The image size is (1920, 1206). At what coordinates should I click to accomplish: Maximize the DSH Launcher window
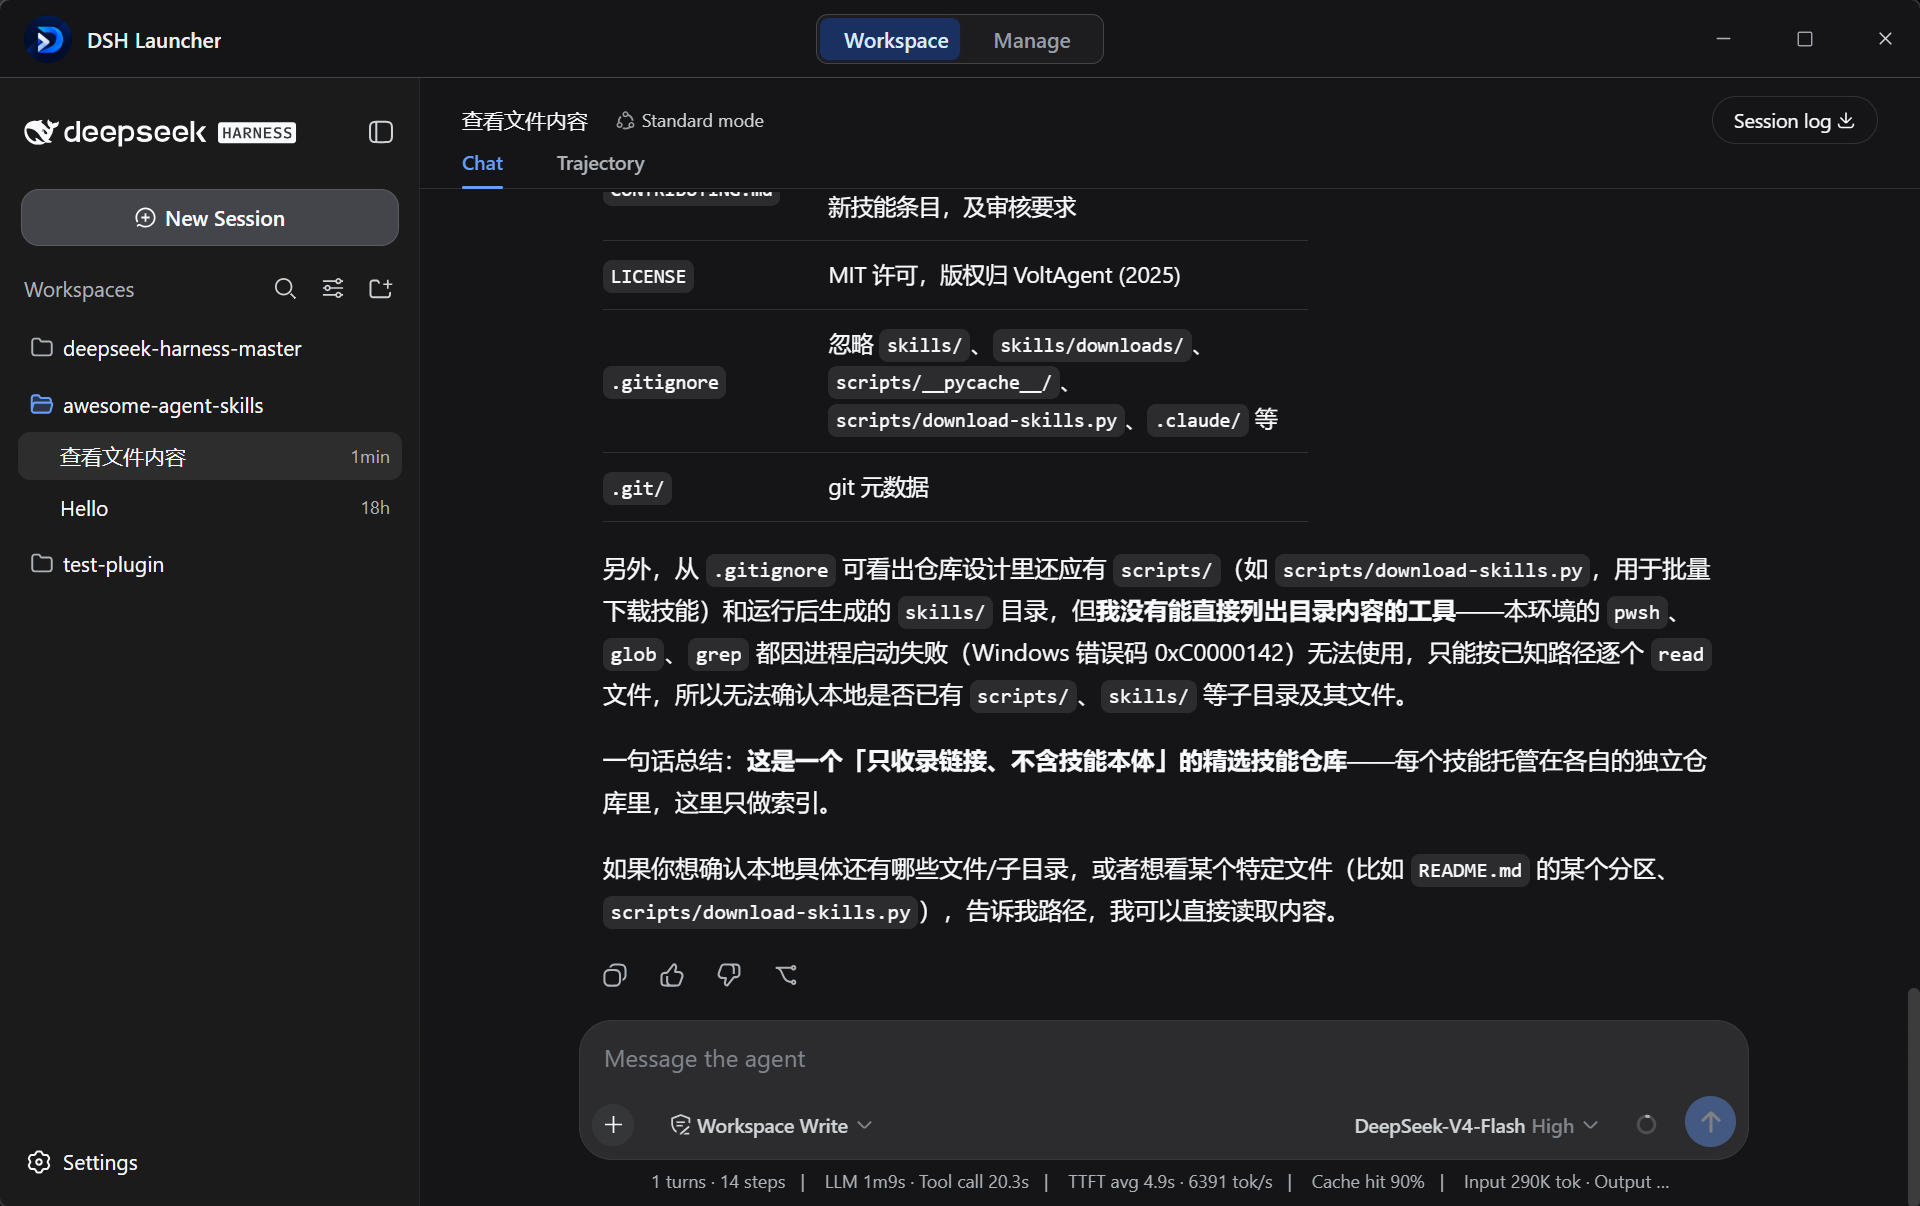click(1804, 39)
